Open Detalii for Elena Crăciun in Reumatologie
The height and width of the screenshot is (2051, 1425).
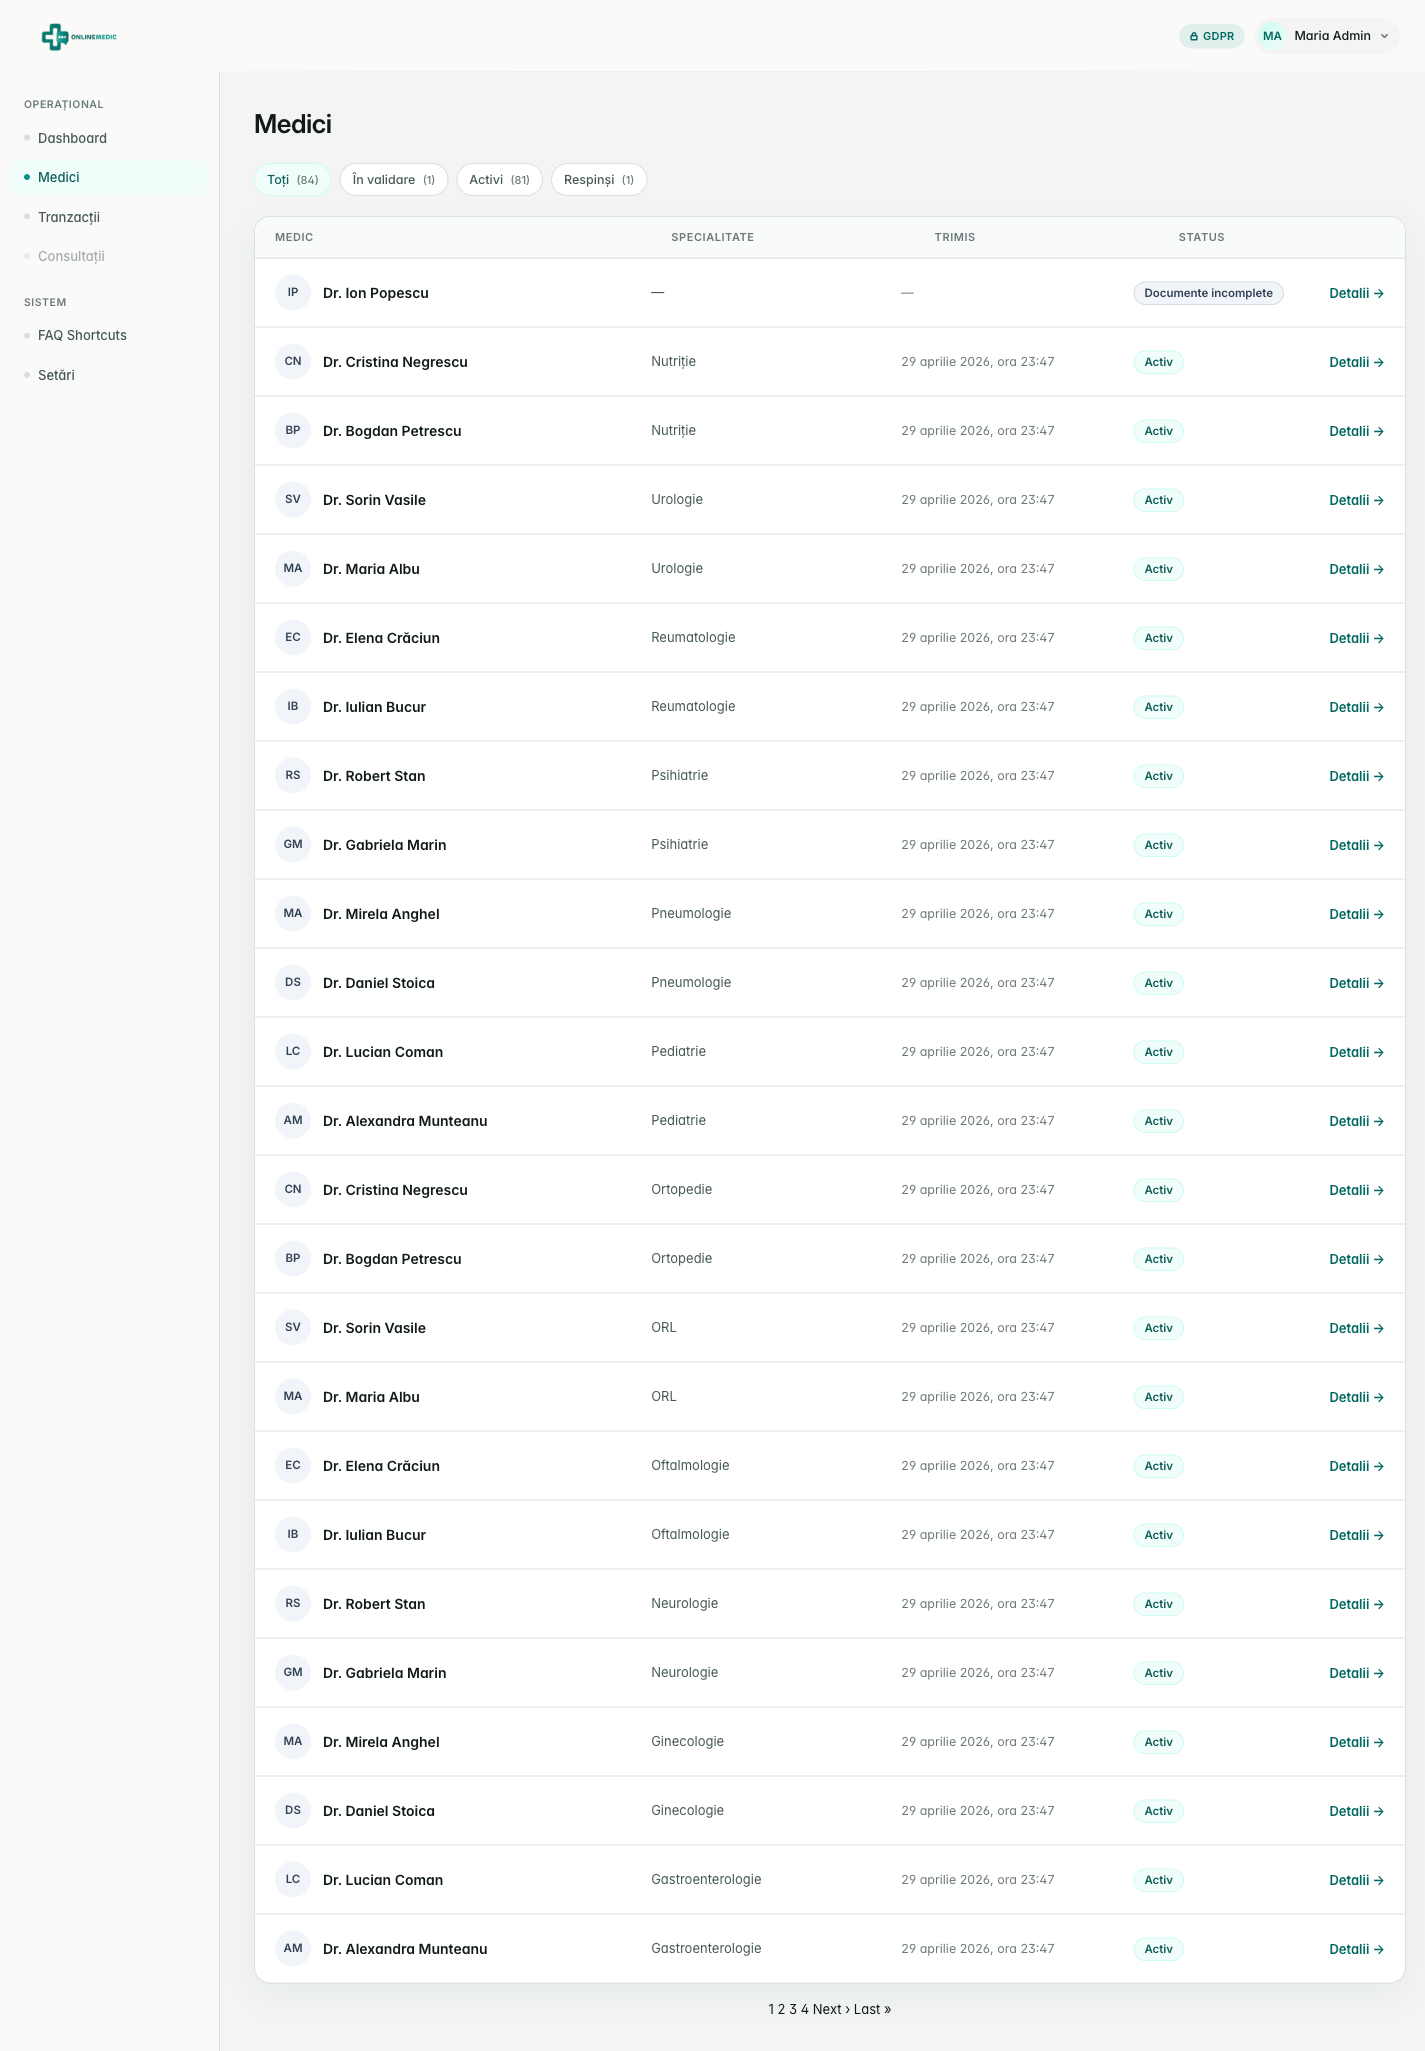pos(1356,638)
